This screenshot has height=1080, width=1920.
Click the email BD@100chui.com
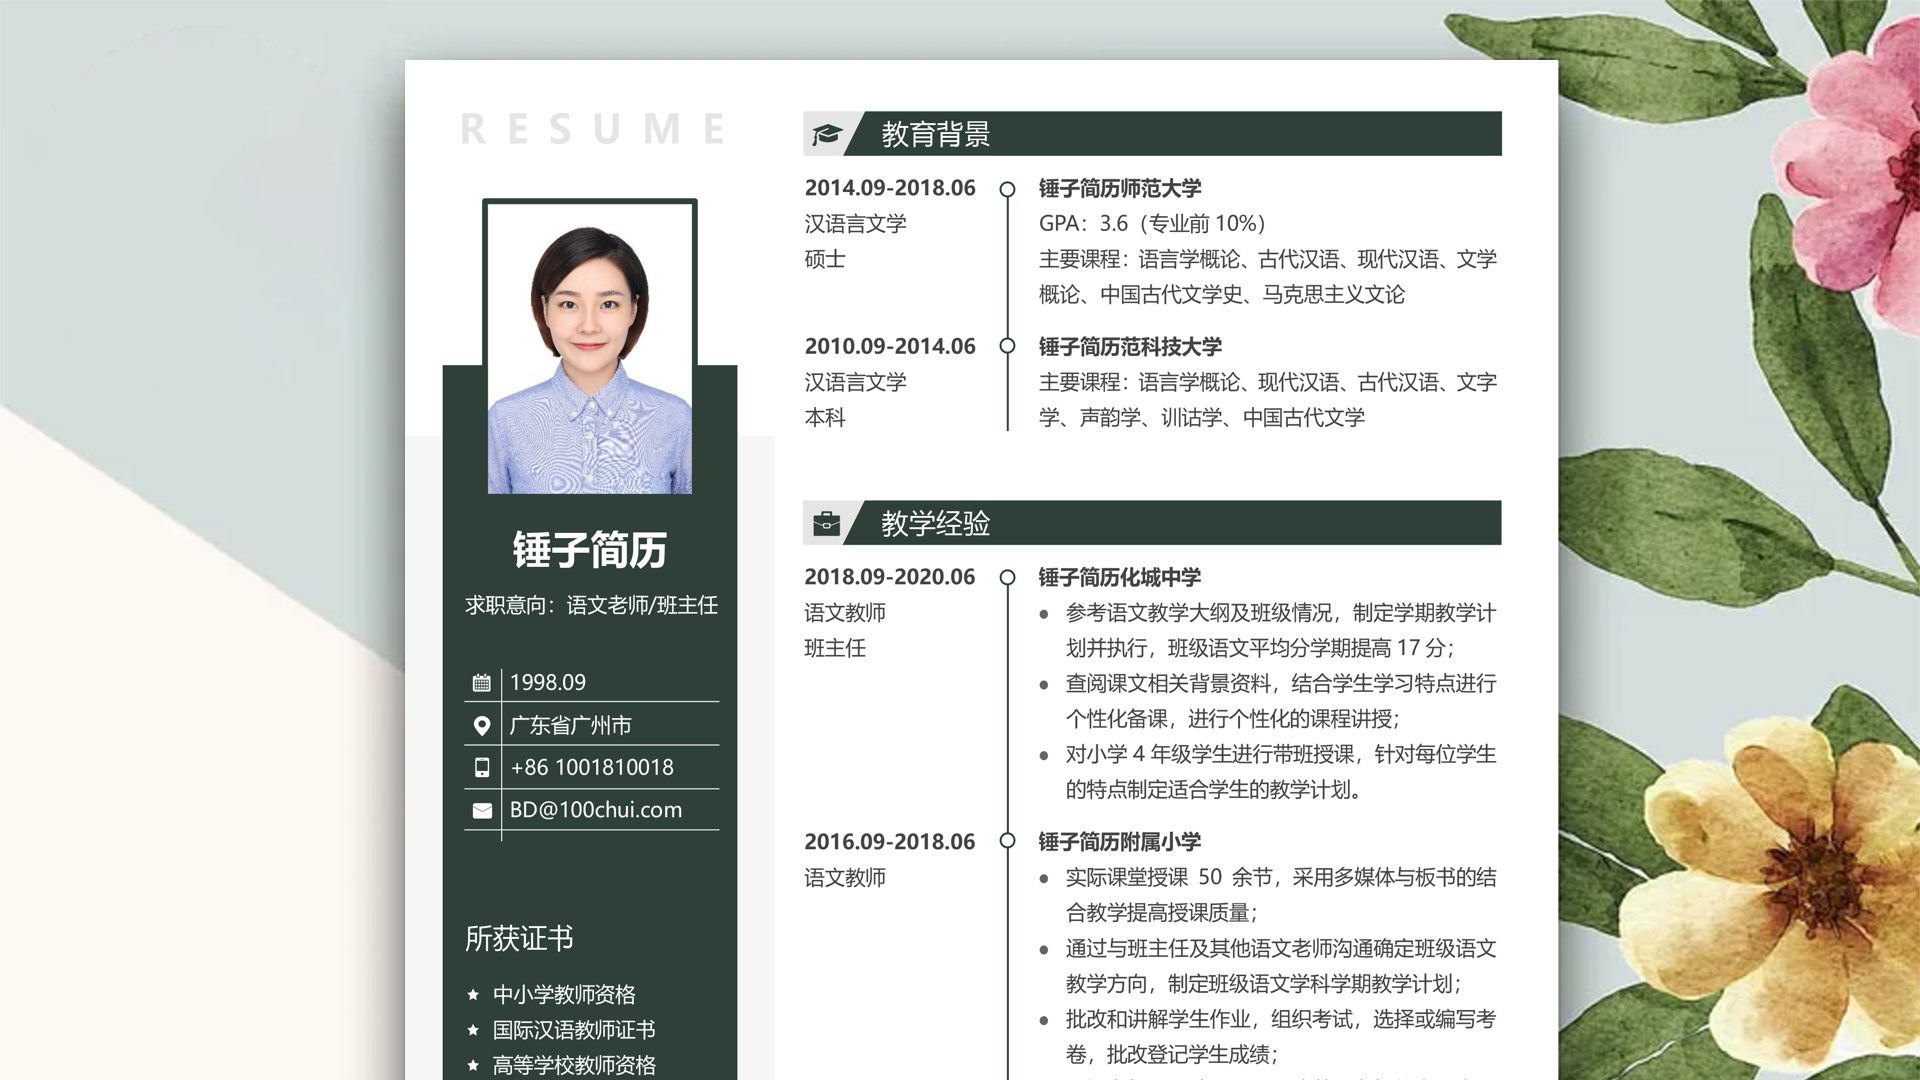[596, 810]
